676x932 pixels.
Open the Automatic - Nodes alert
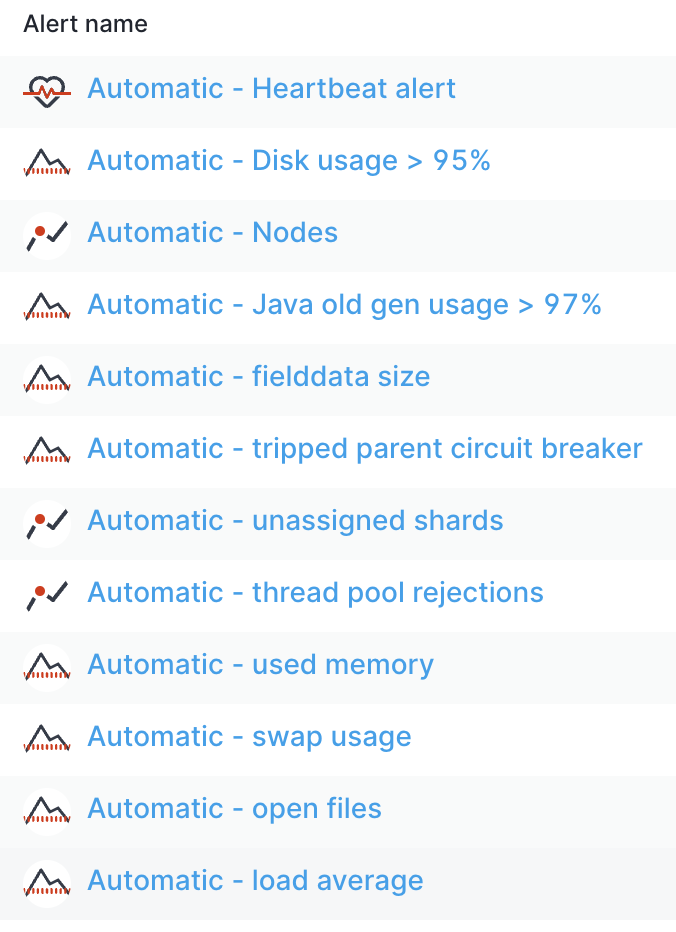pos(212,232)
